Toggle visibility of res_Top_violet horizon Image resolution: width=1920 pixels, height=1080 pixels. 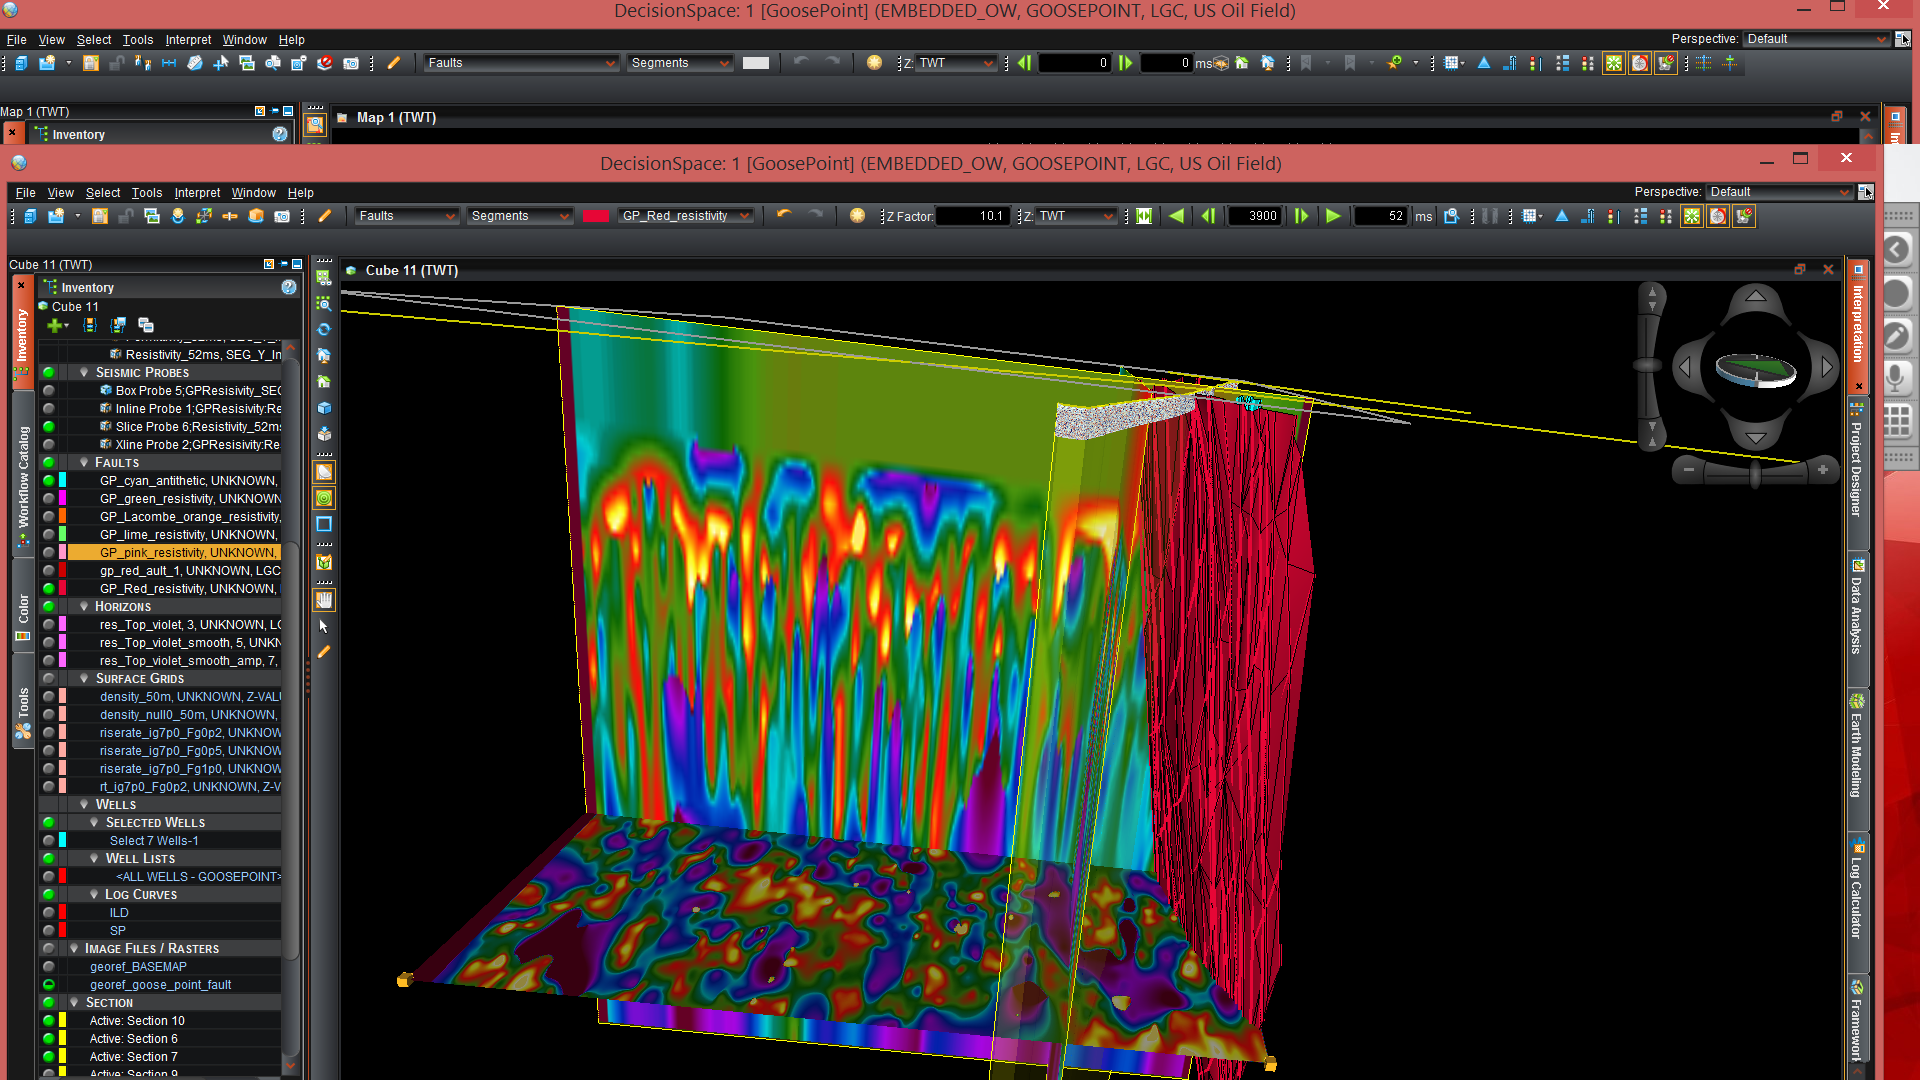[48, 625]
